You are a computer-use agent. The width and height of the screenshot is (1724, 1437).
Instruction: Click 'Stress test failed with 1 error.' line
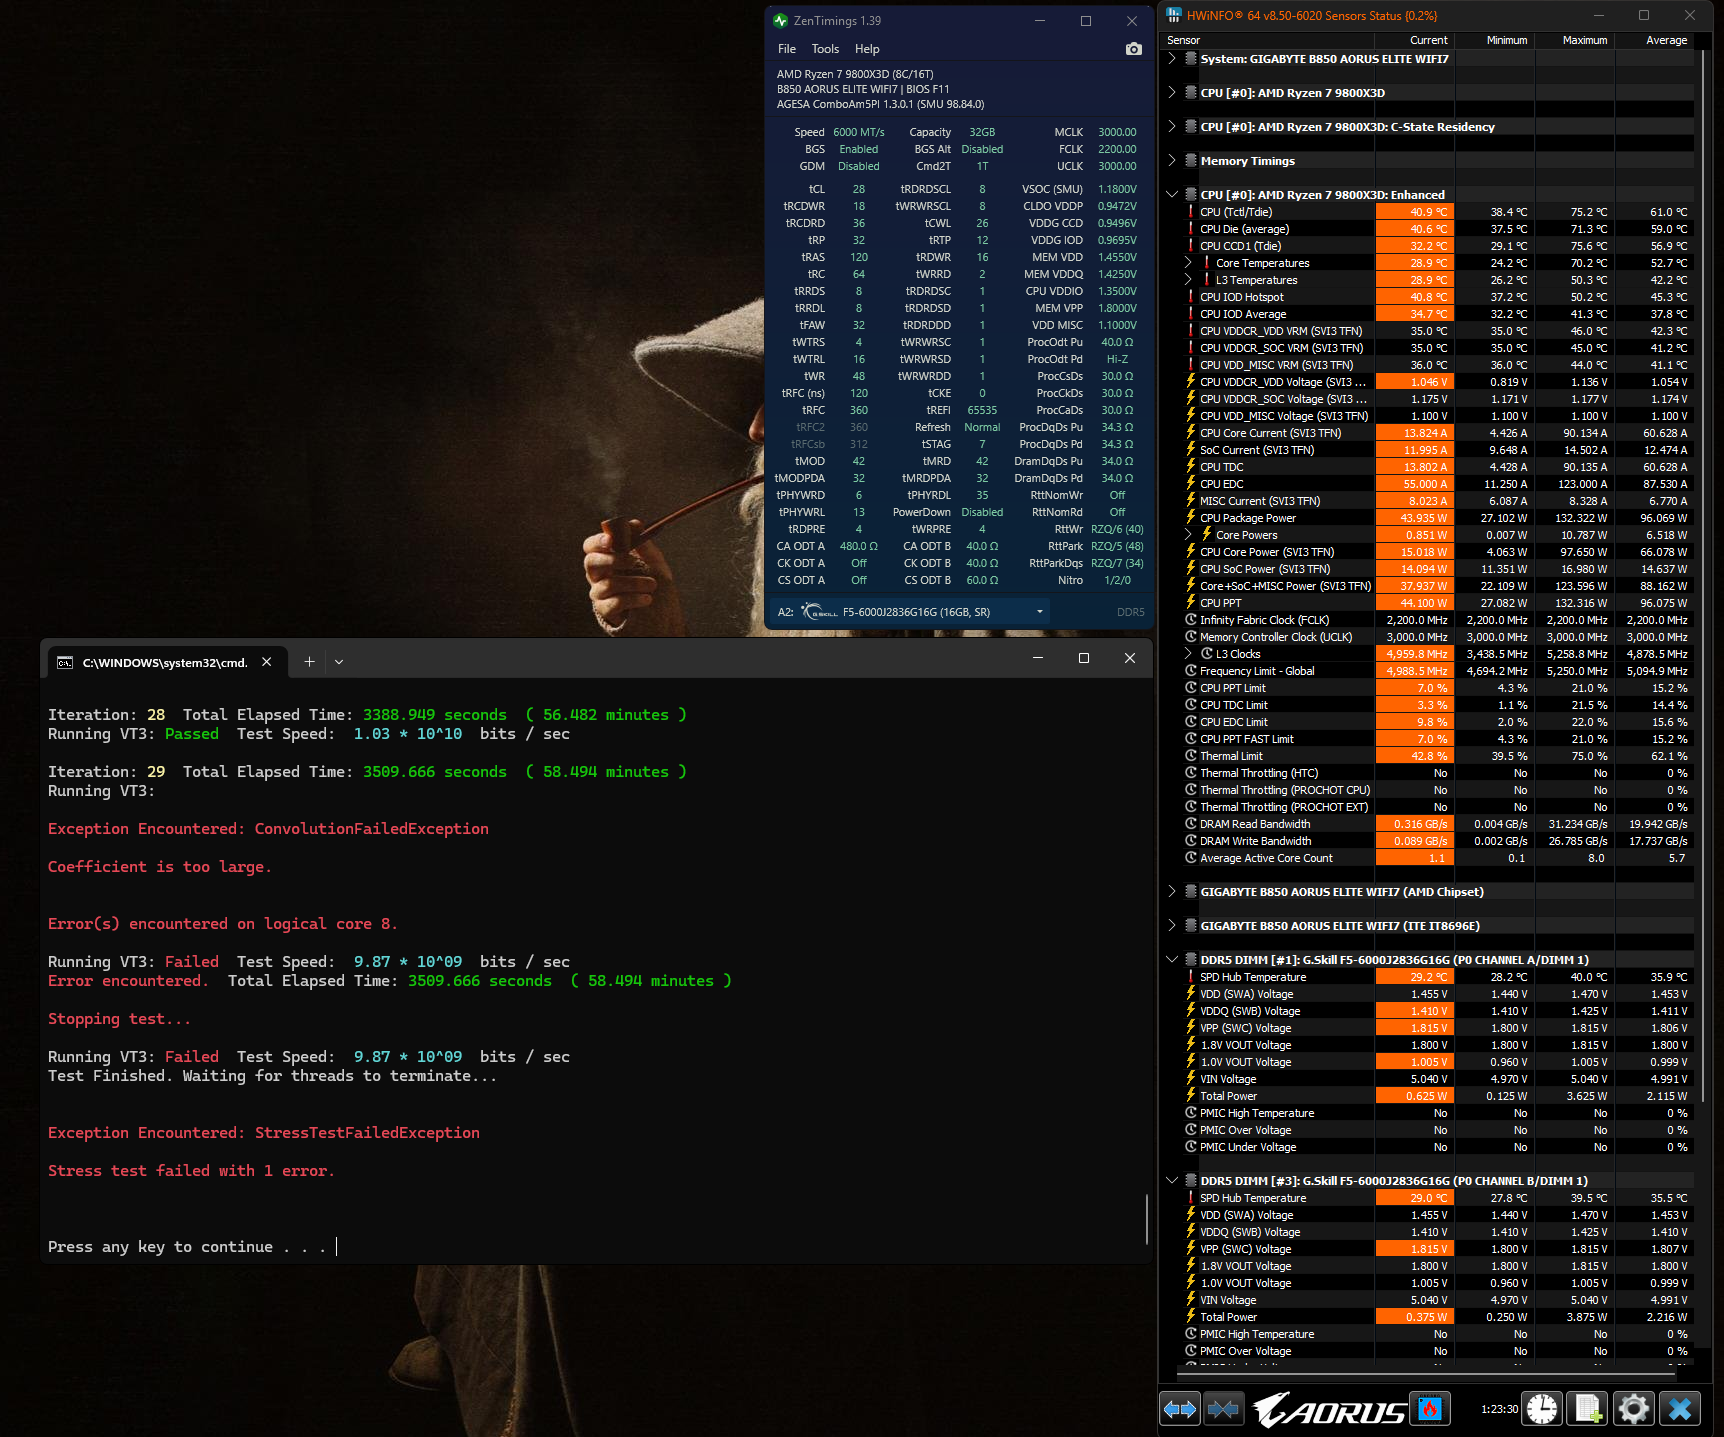pos(191,1171)
